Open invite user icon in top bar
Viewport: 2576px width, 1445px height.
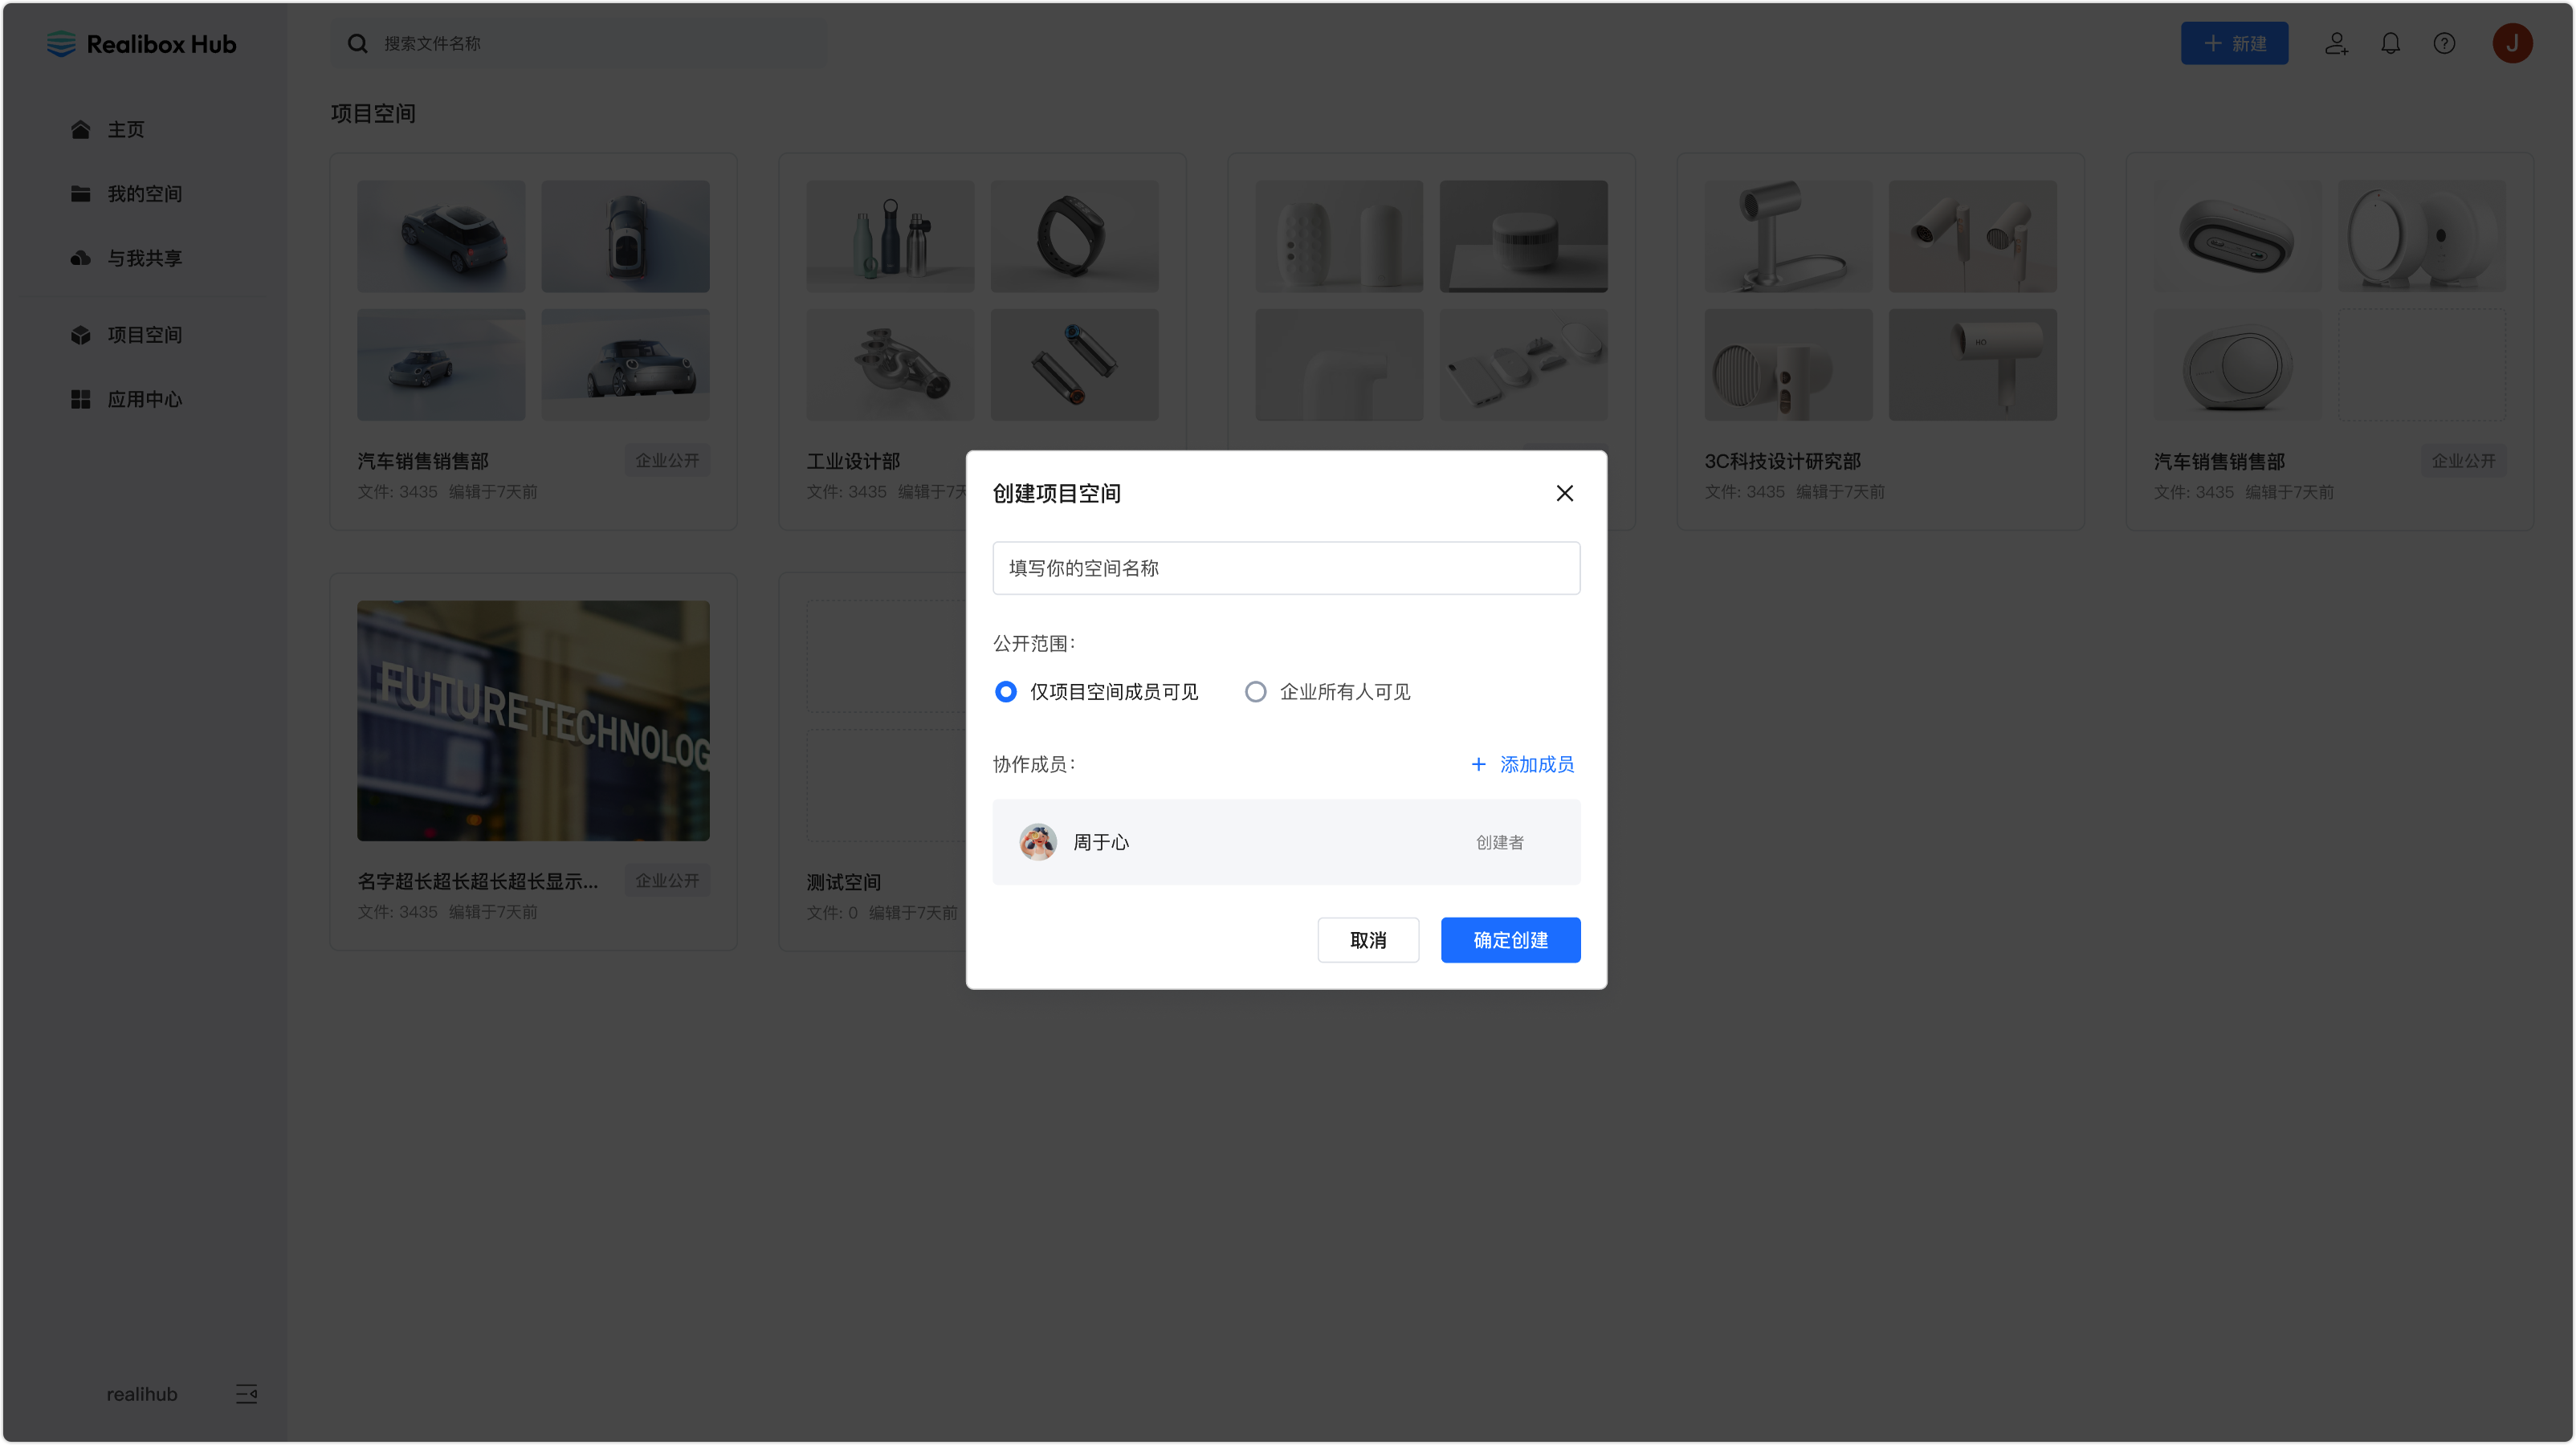(x=2336, y=44)
